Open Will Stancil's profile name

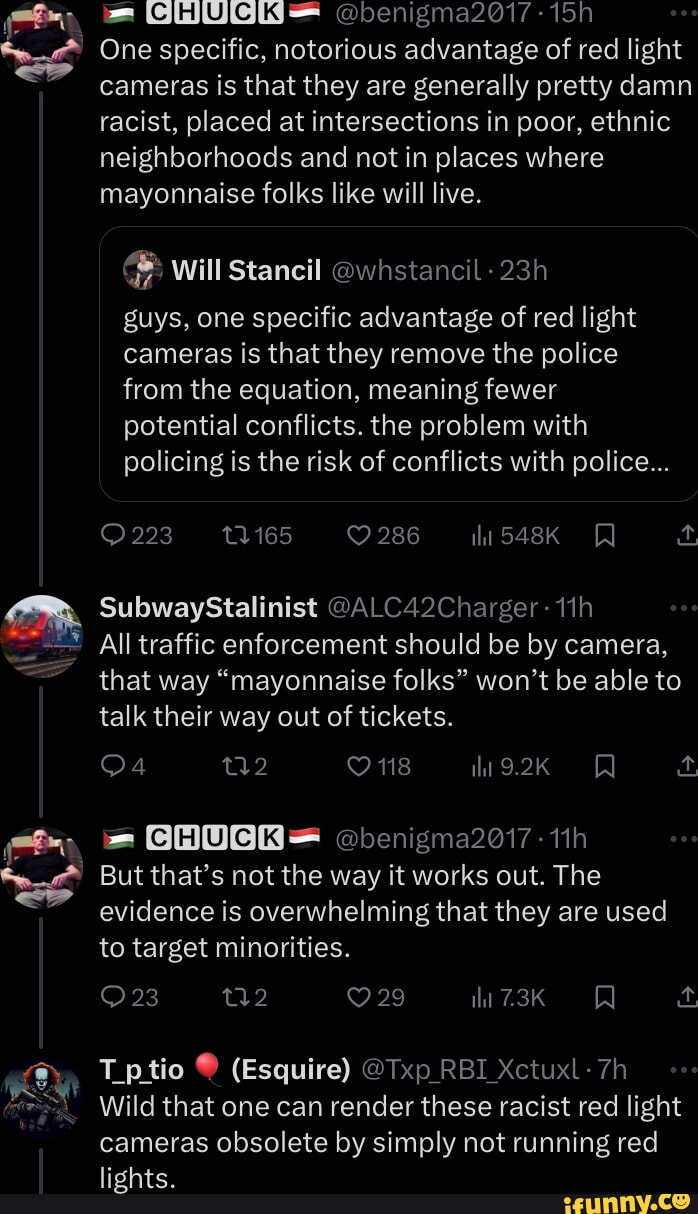[x=246, y=271]
